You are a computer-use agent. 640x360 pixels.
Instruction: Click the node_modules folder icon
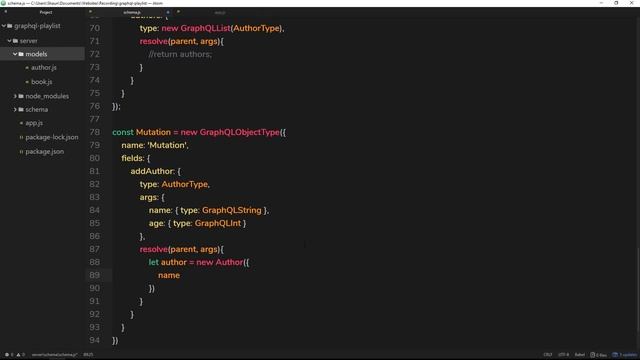click(x=21, y=96)
